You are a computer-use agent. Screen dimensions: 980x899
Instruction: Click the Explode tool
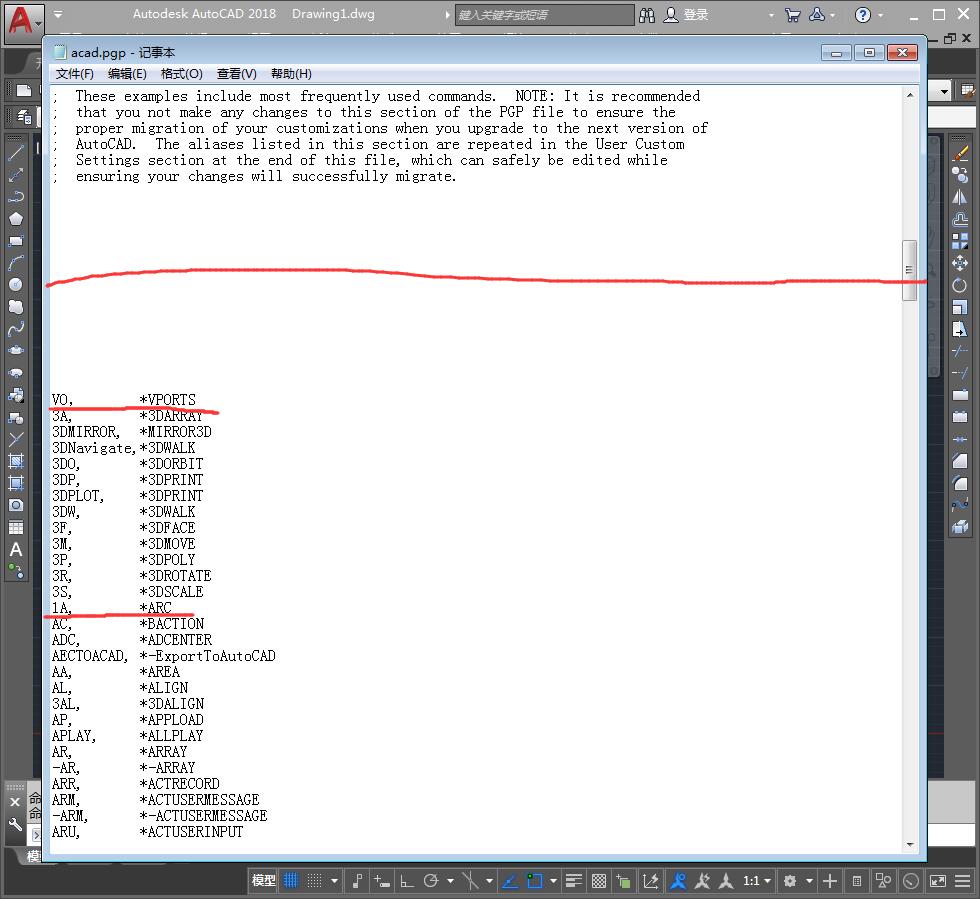pyautogui.click(x=960, y=528)
